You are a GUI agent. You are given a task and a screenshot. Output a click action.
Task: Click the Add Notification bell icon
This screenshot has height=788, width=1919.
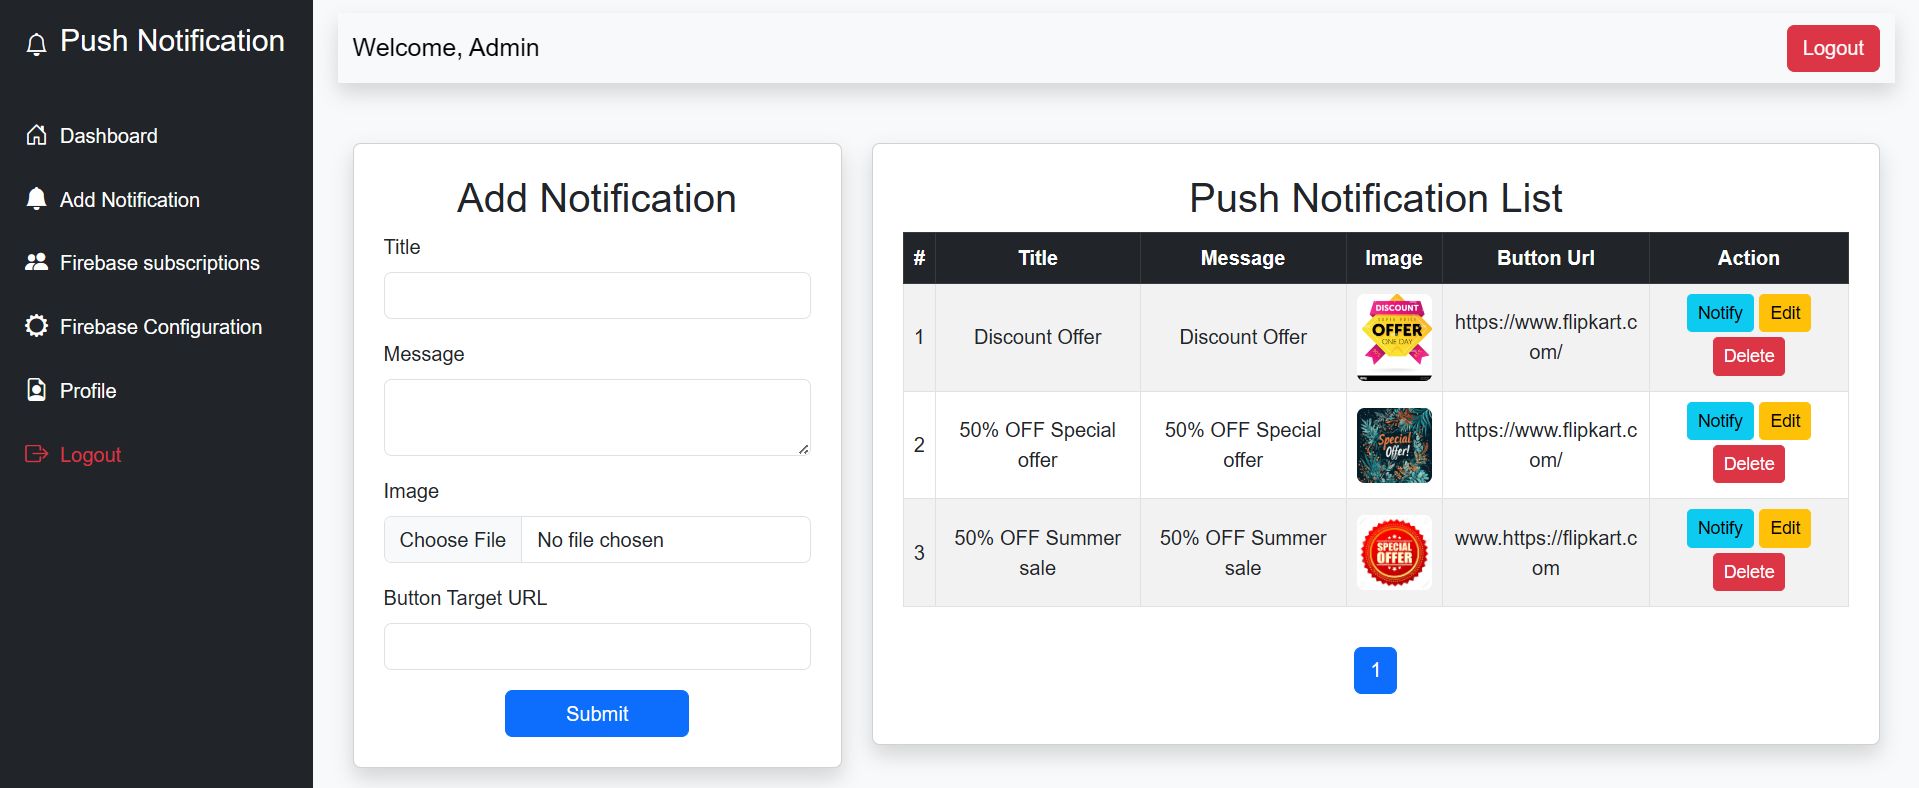click(36, 199)
